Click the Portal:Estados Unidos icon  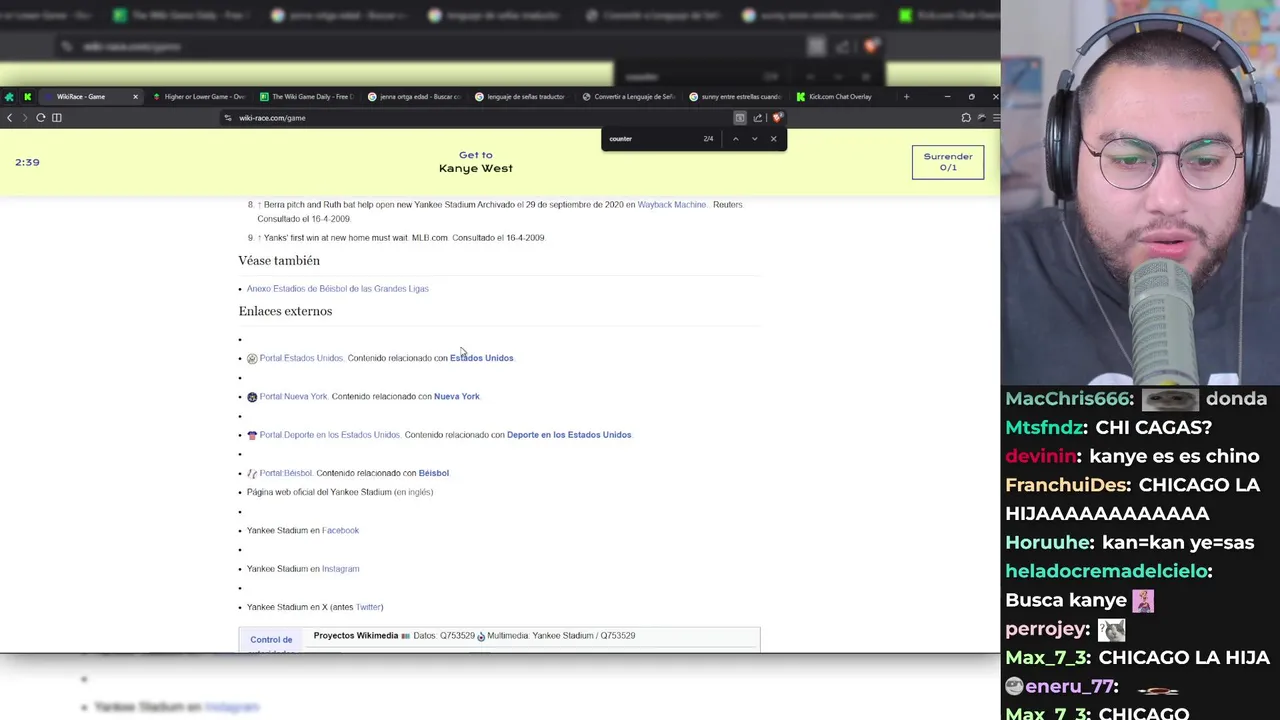click(x=252, y=358)
